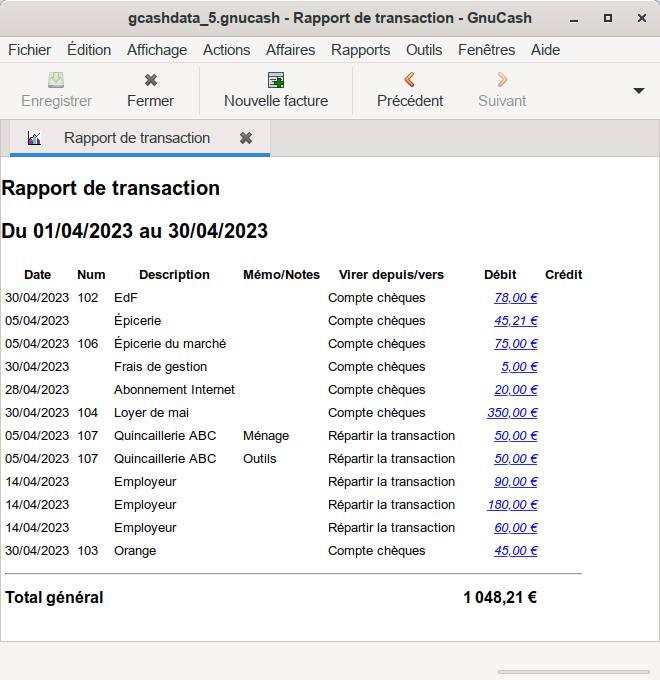This screenshot has height=680, width=660.
Task: Go back with the Précédent arrow
Action: pyautogui.click(x=410, y=80)
